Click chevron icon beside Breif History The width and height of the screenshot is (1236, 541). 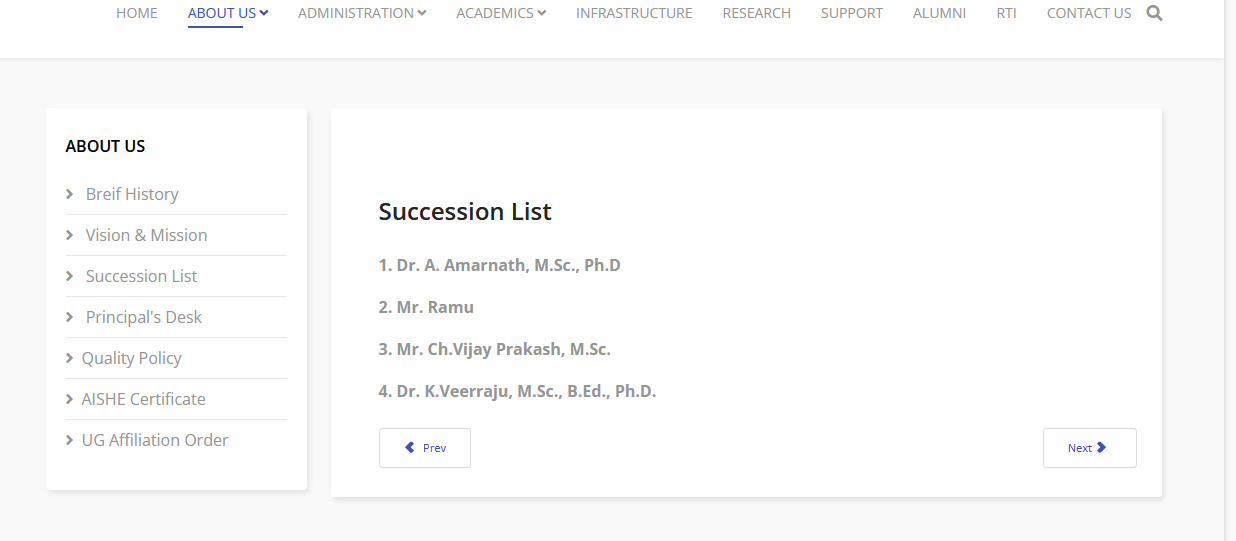70,194
